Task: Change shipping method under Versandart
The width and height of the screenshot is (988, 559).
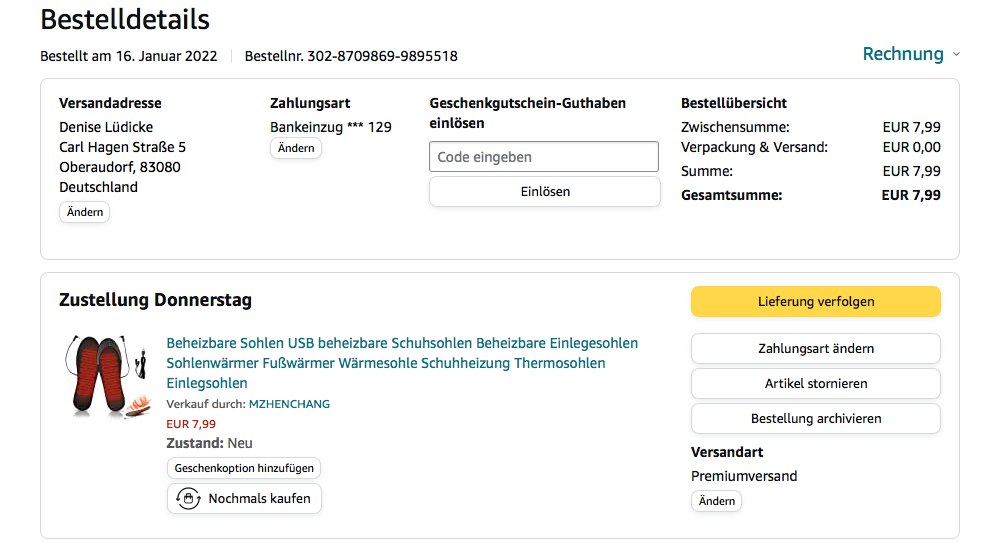Action: click(716, 501)
